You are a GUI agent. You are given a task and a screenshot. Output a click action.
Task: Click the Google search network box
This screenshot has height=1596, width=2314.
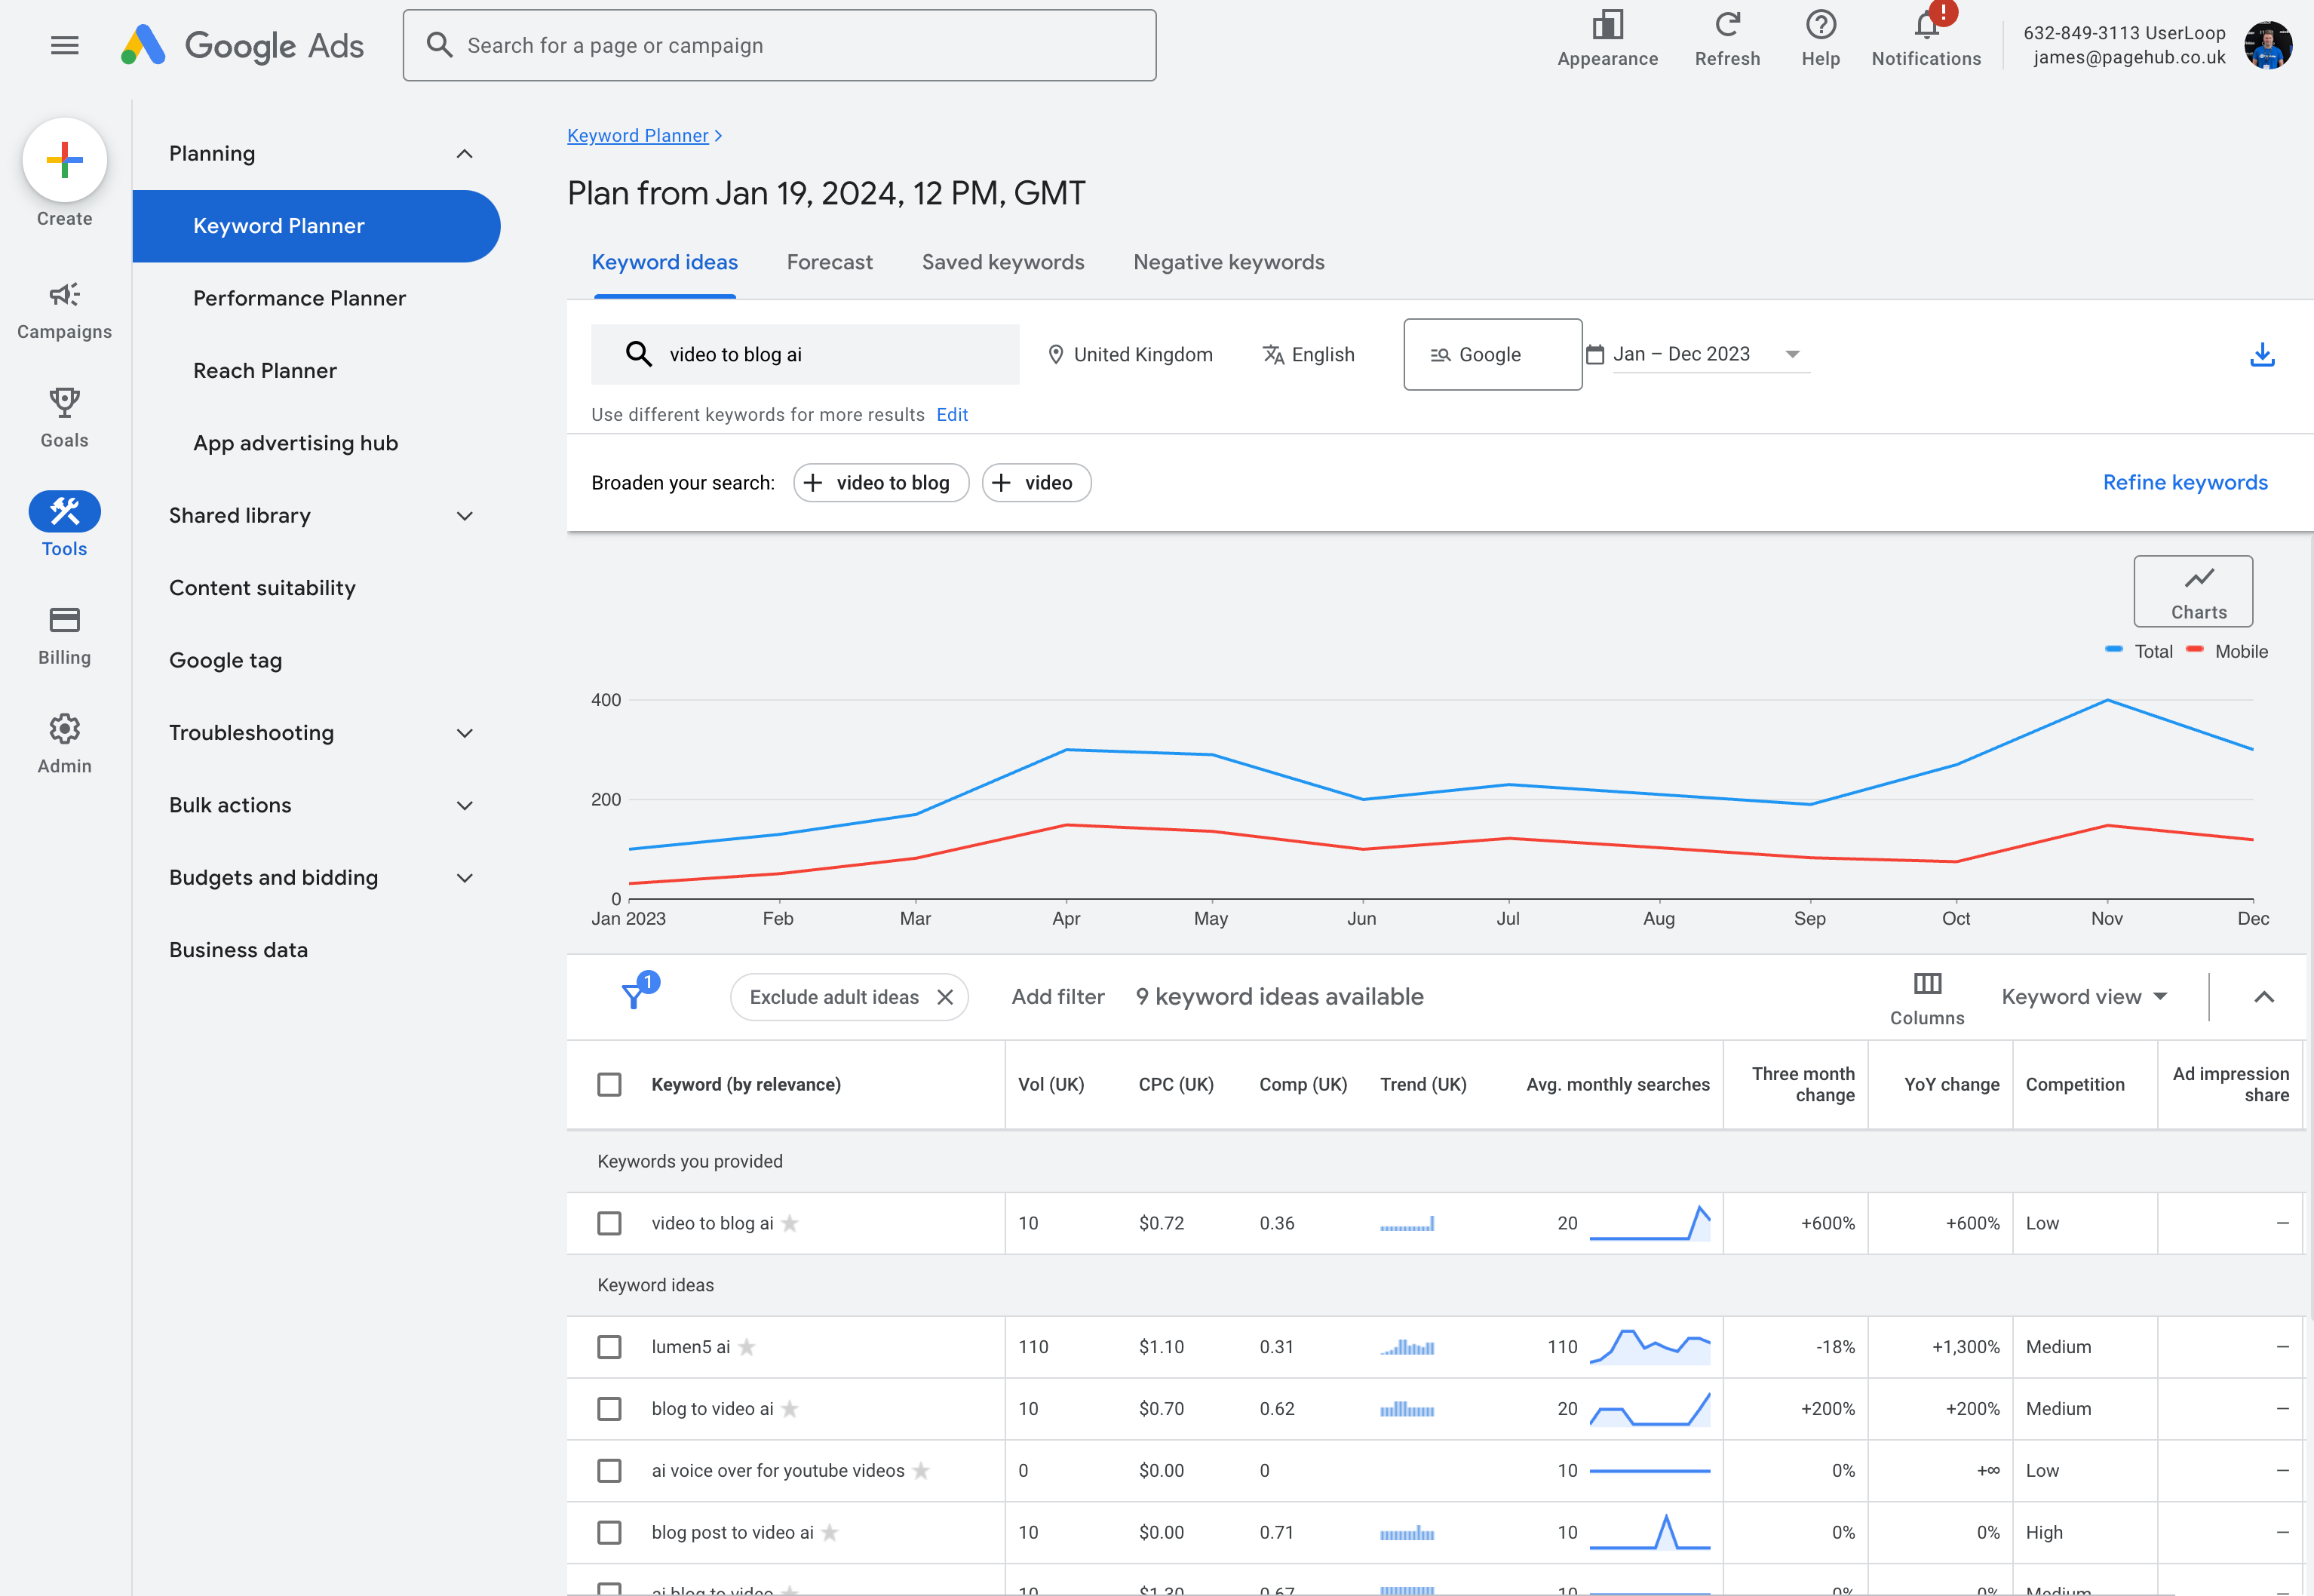point(1492,354)
